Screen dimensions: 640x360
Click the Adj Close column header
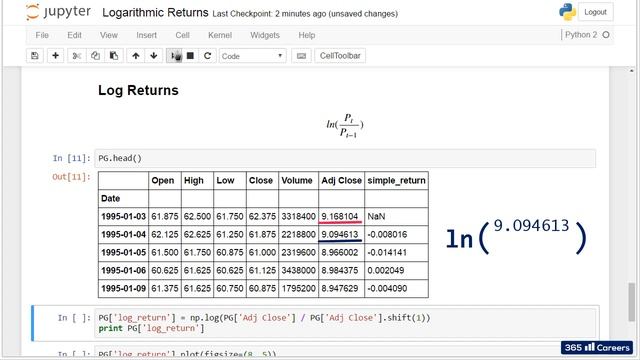click(x=341, y=180)
